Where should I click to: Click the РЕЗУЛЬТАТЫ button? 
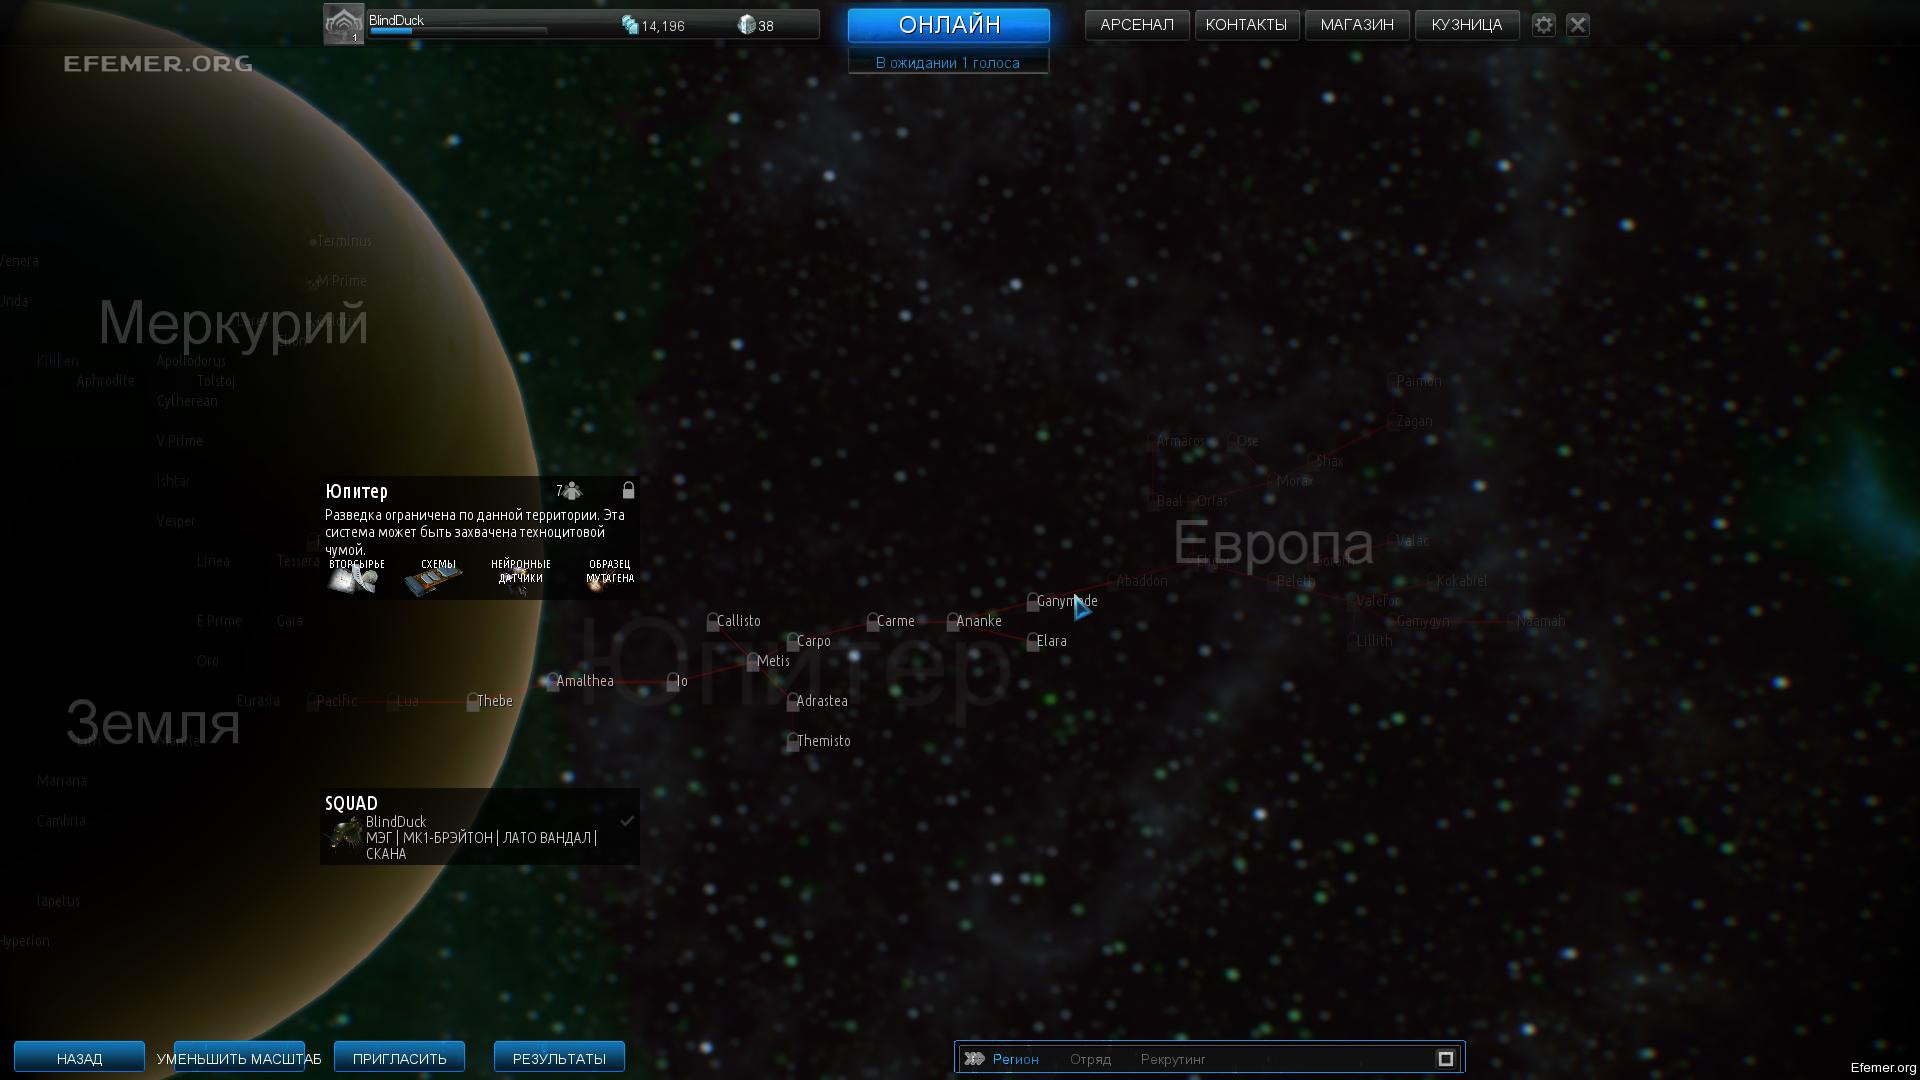point(559,1058)
